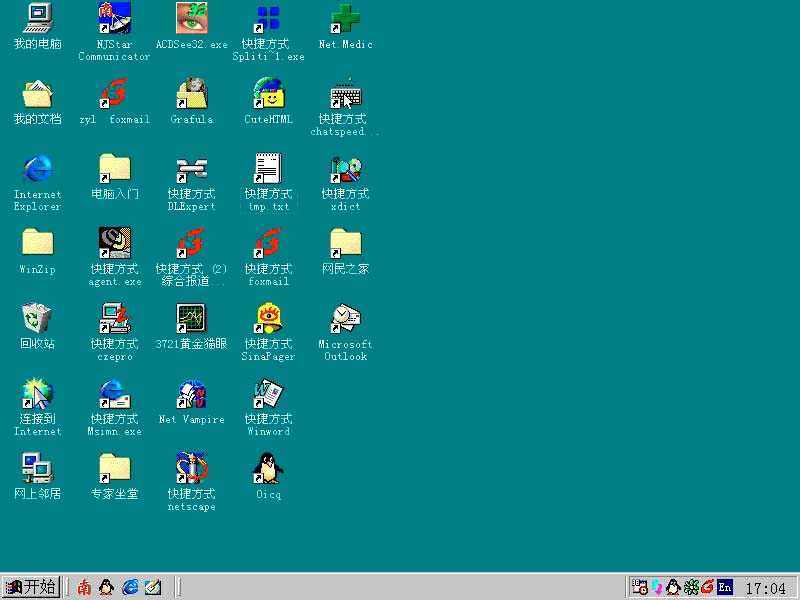The width and height of the screenshot is (800, 600).
Task: Select the ACDSee32.exe desktop icon
Action: (x=191, y=18)
